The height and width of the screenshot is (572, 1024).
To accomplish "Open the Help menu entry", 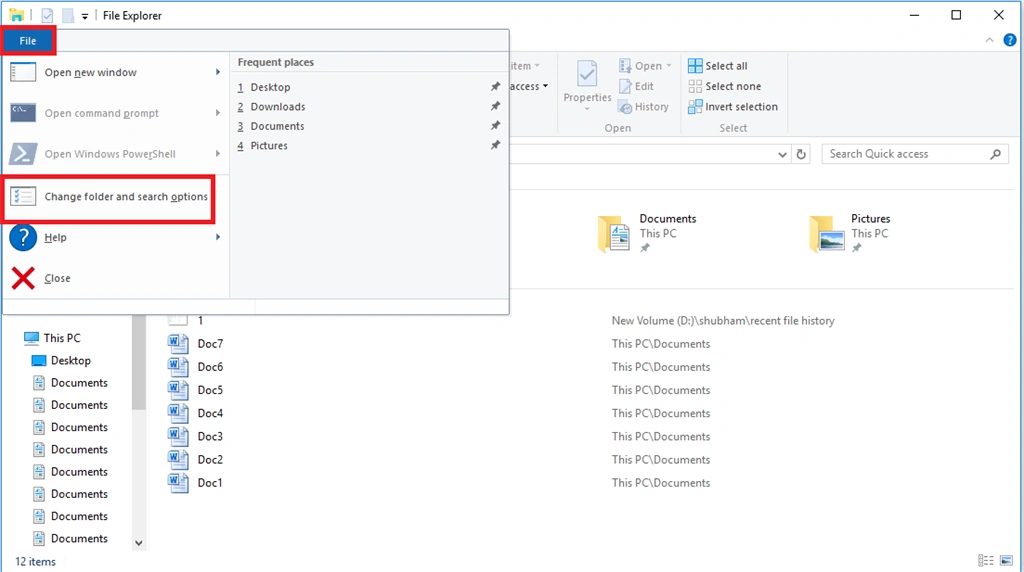I will click(116, 238).
